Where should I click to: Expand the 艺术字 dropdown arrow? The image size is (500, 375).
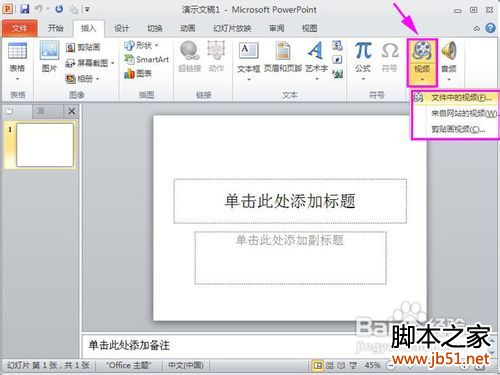tap(317, 79)
